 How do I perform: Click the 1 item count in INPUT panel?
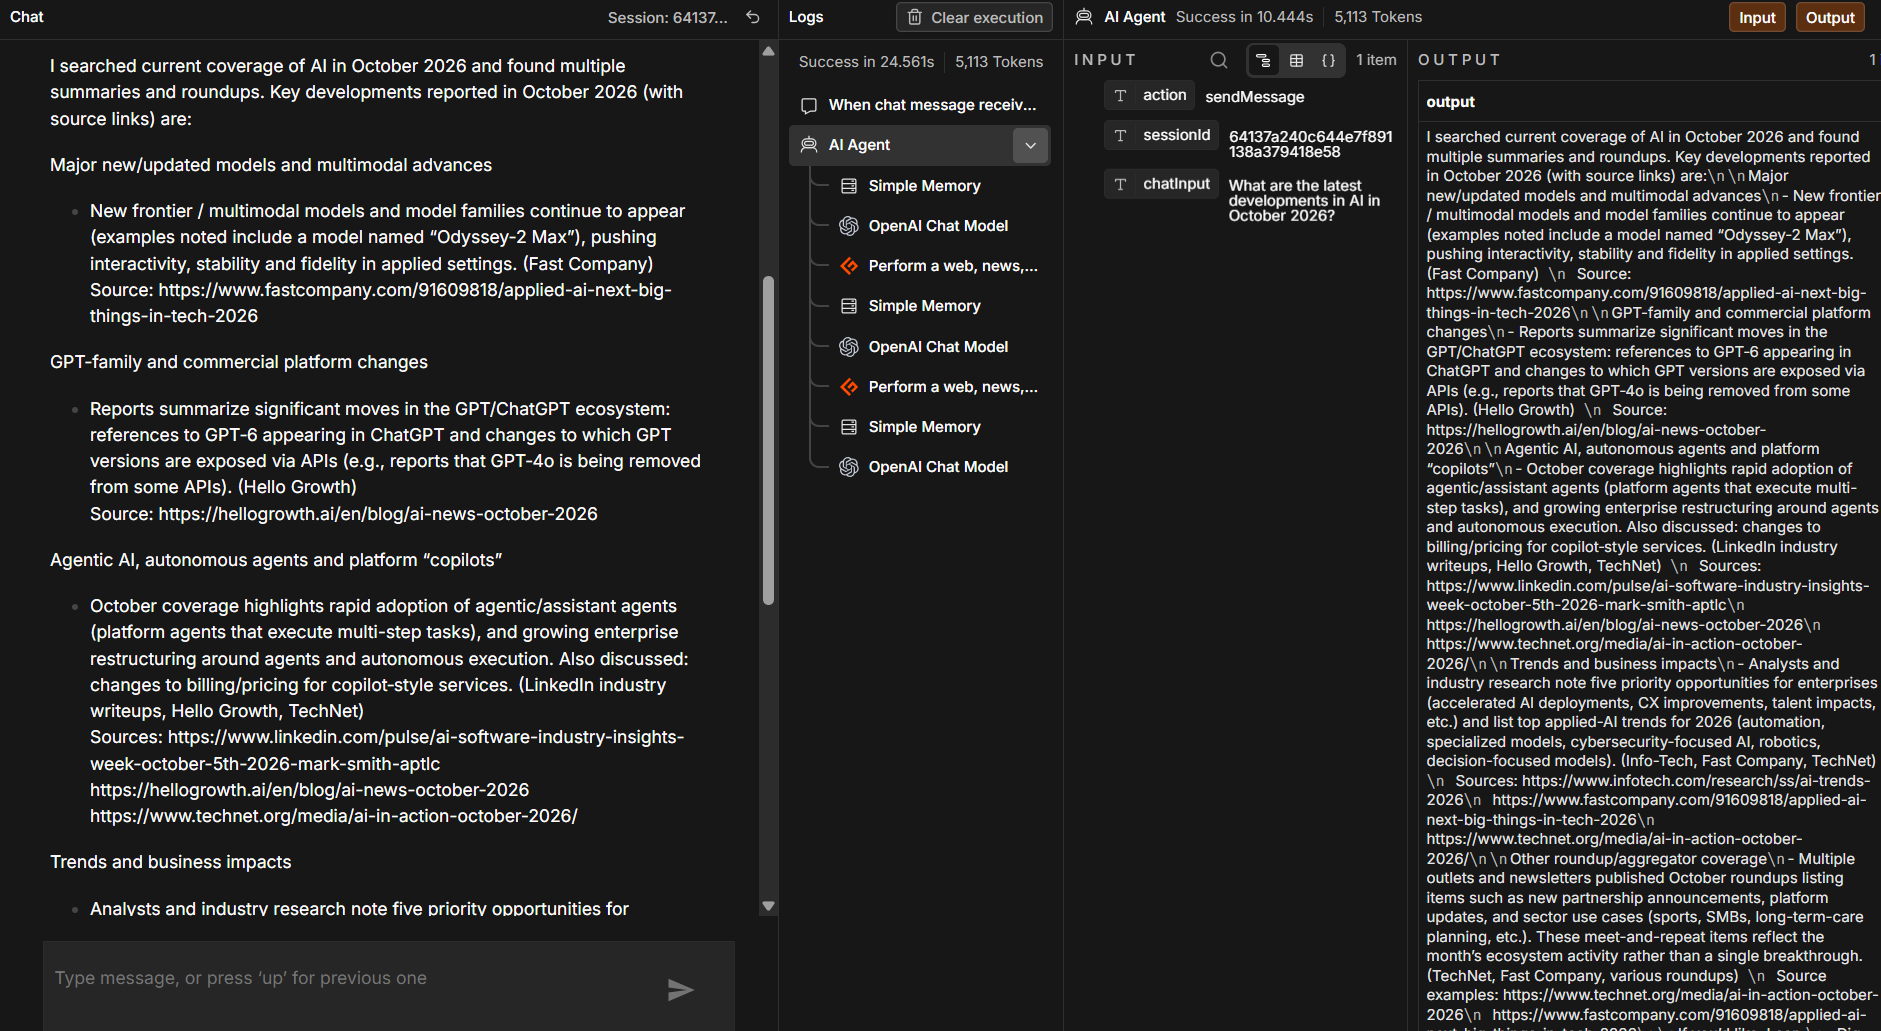(1376, 60)
